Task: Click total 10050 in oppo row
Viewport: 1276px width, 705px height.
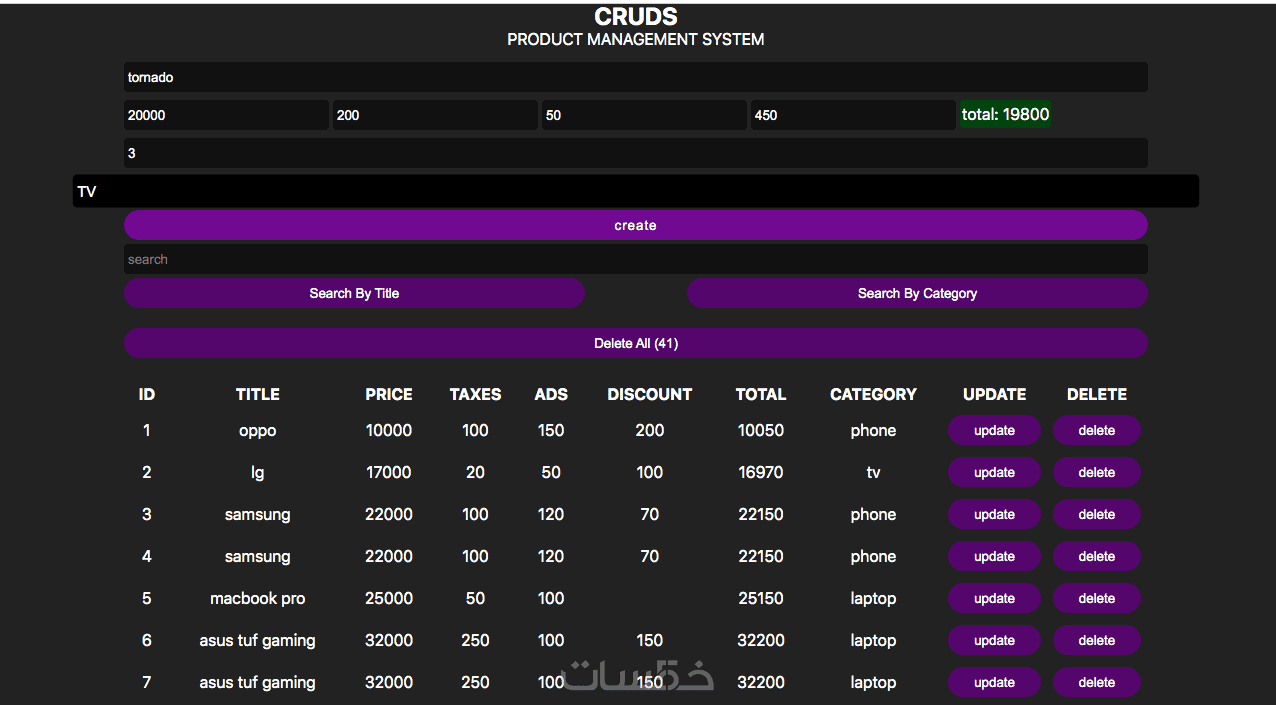Action: [x=761, y=431]
